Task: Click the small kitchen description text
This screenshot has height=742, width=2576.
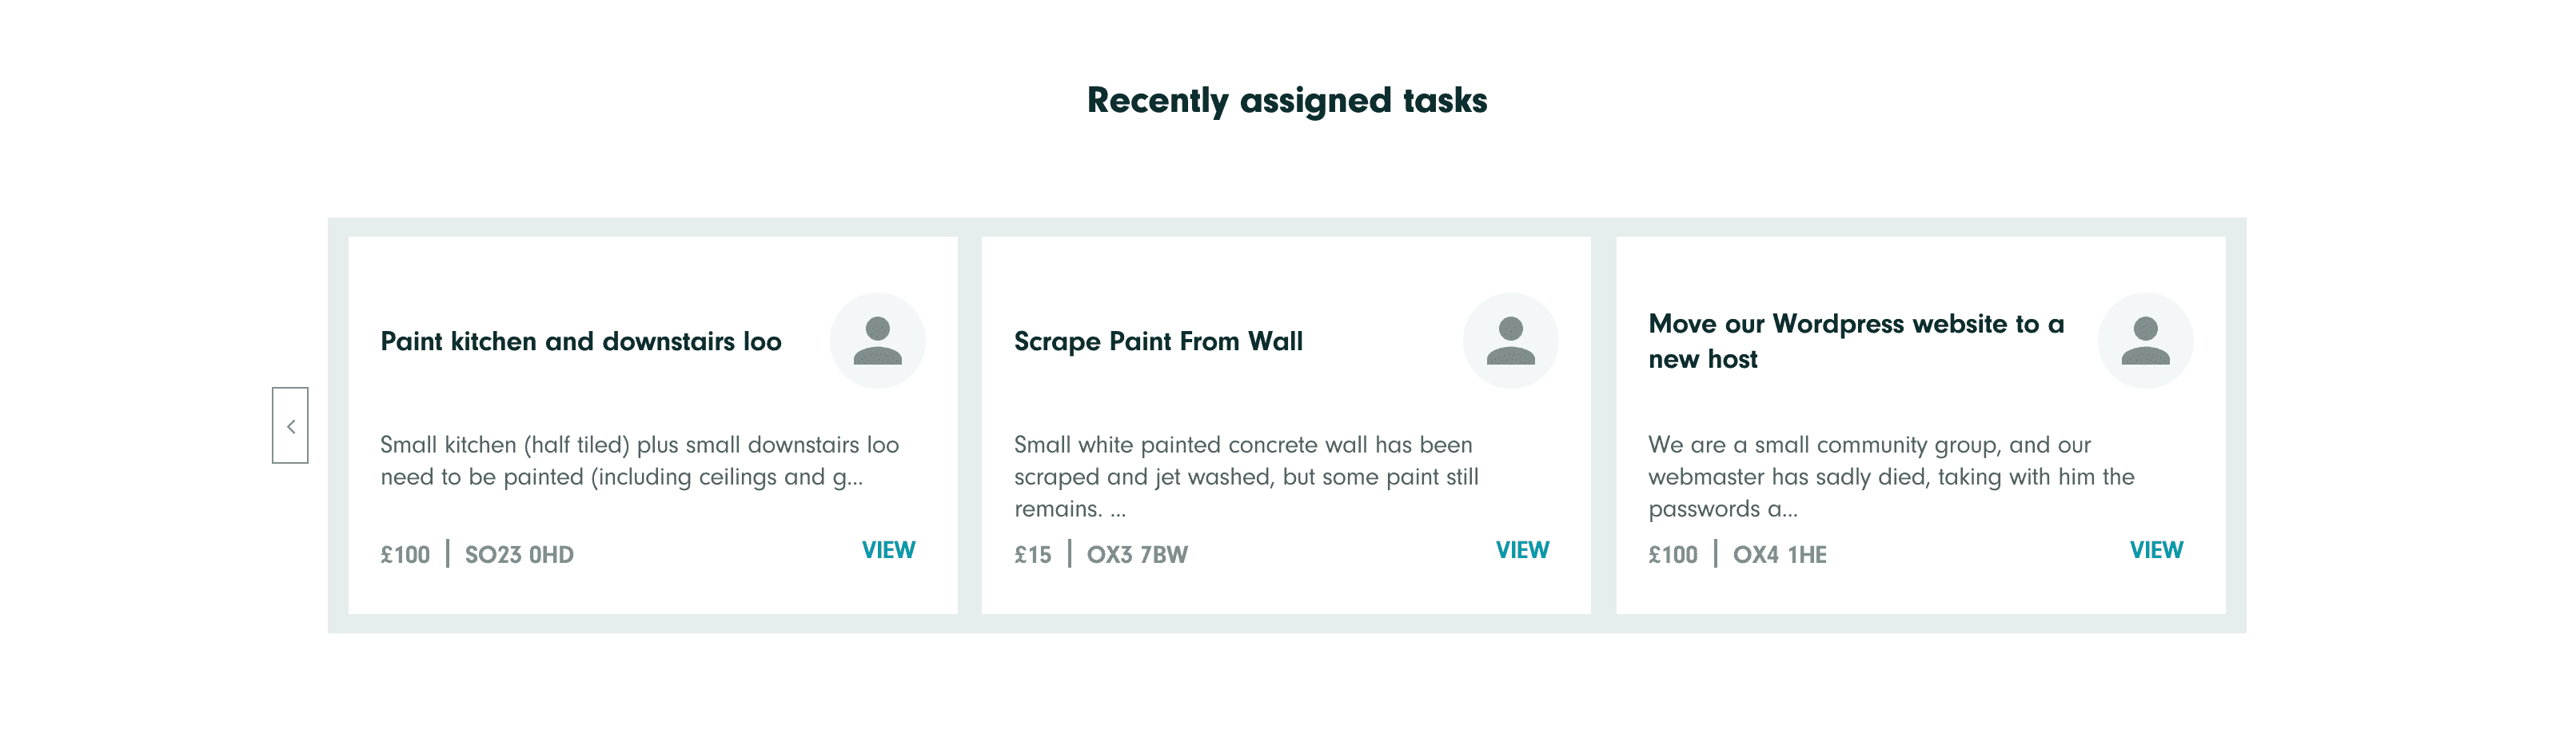Action: 638,460
